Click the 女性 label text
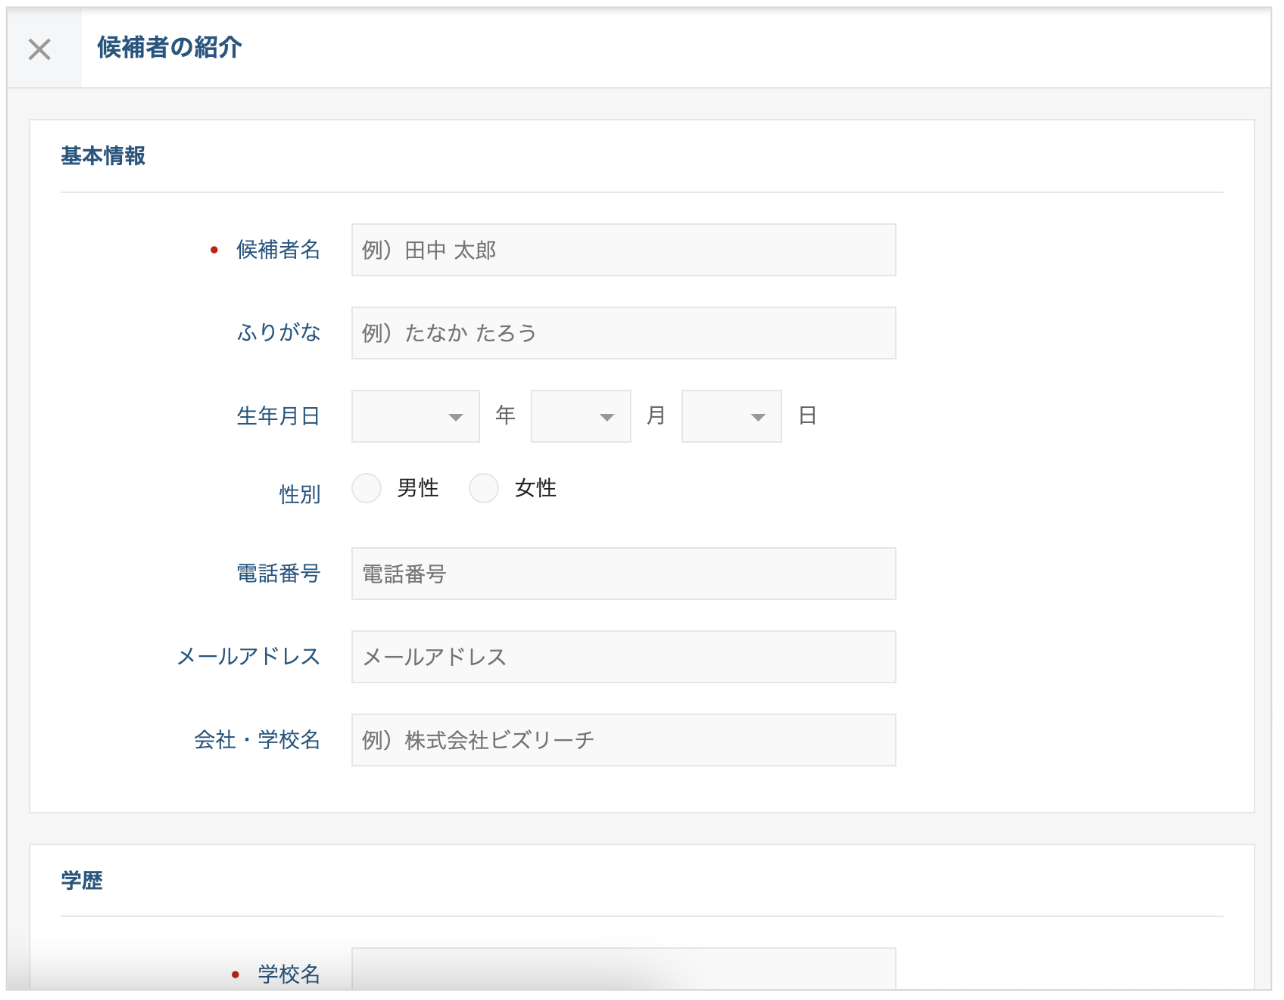This screenshot has height=1000, width=1284. tap(536, 488)
